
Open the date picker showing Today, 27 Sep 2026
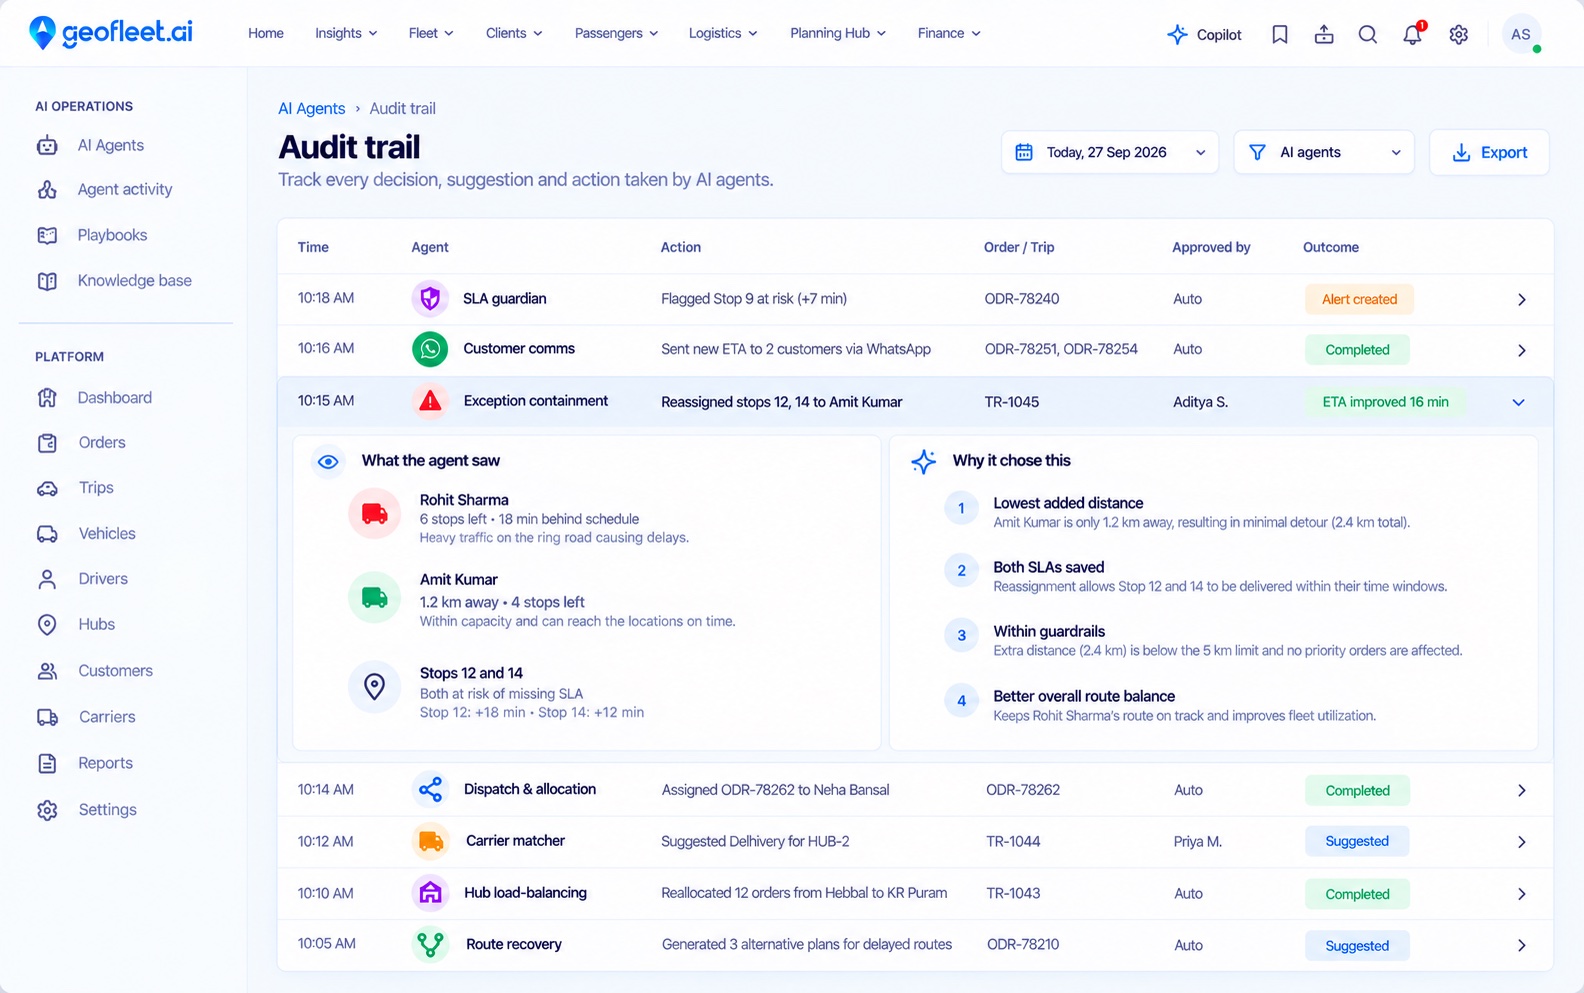tap(1110, 152)
